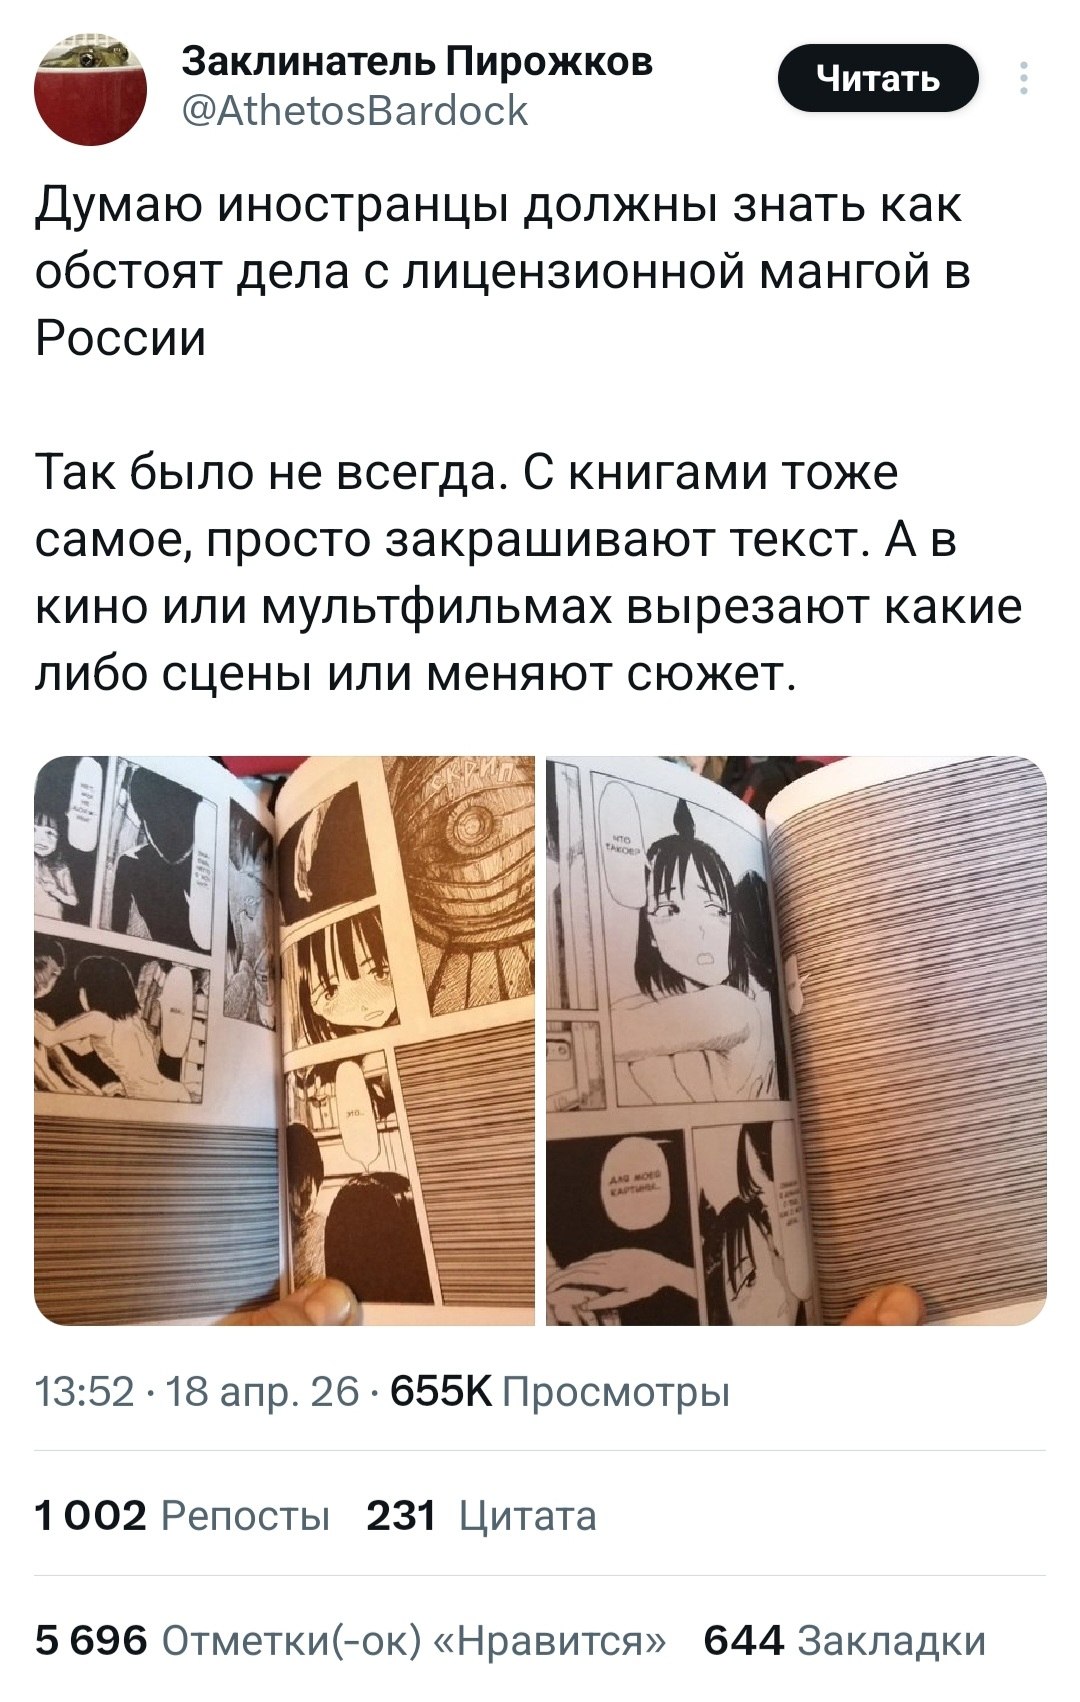Image resolution: width=1080 pixels, height=1702 pixels.
Task: Click the paragraph starting with Так было не всегда
Action: pyautogui.click(x=529, y=575)
